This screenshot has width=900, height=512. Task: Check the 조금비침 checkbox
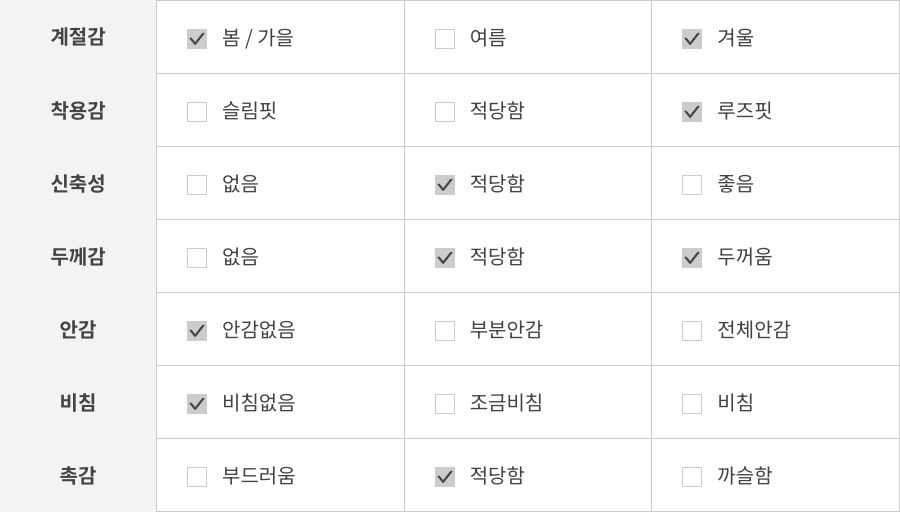click(x=445, y=404)
